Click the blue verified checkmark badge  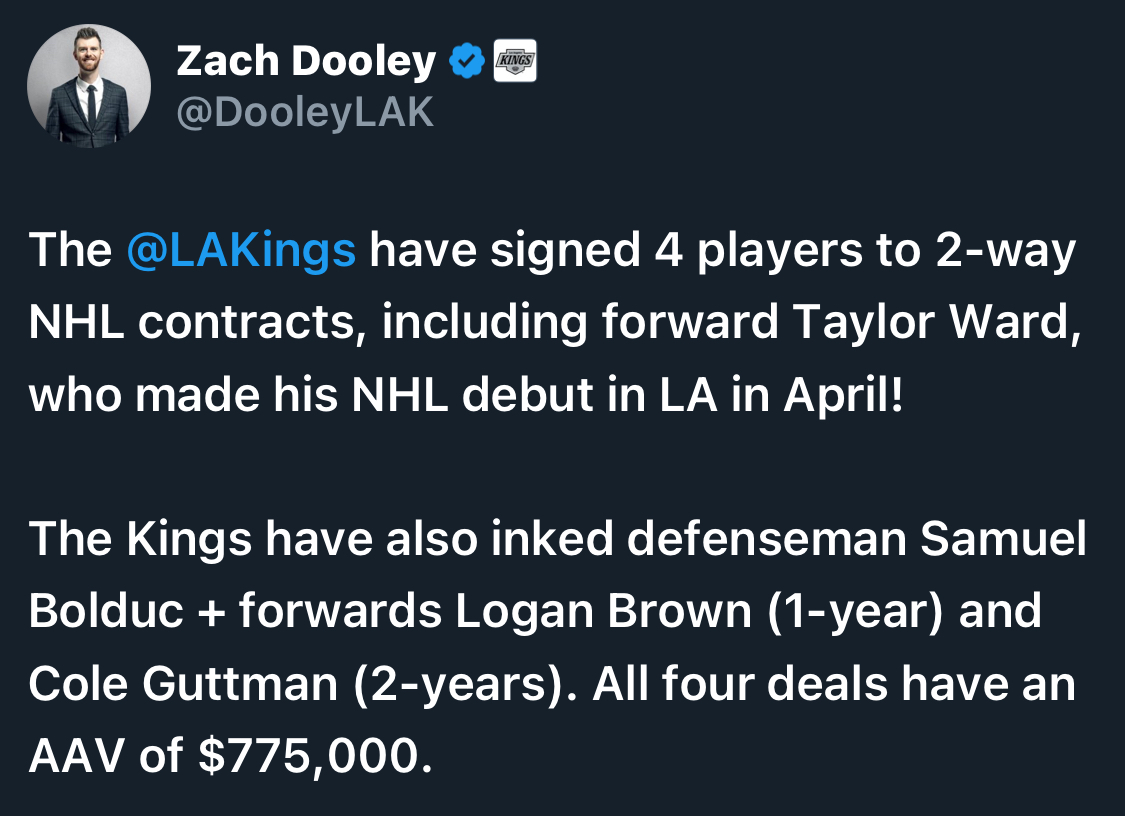[x=467, y=61]
